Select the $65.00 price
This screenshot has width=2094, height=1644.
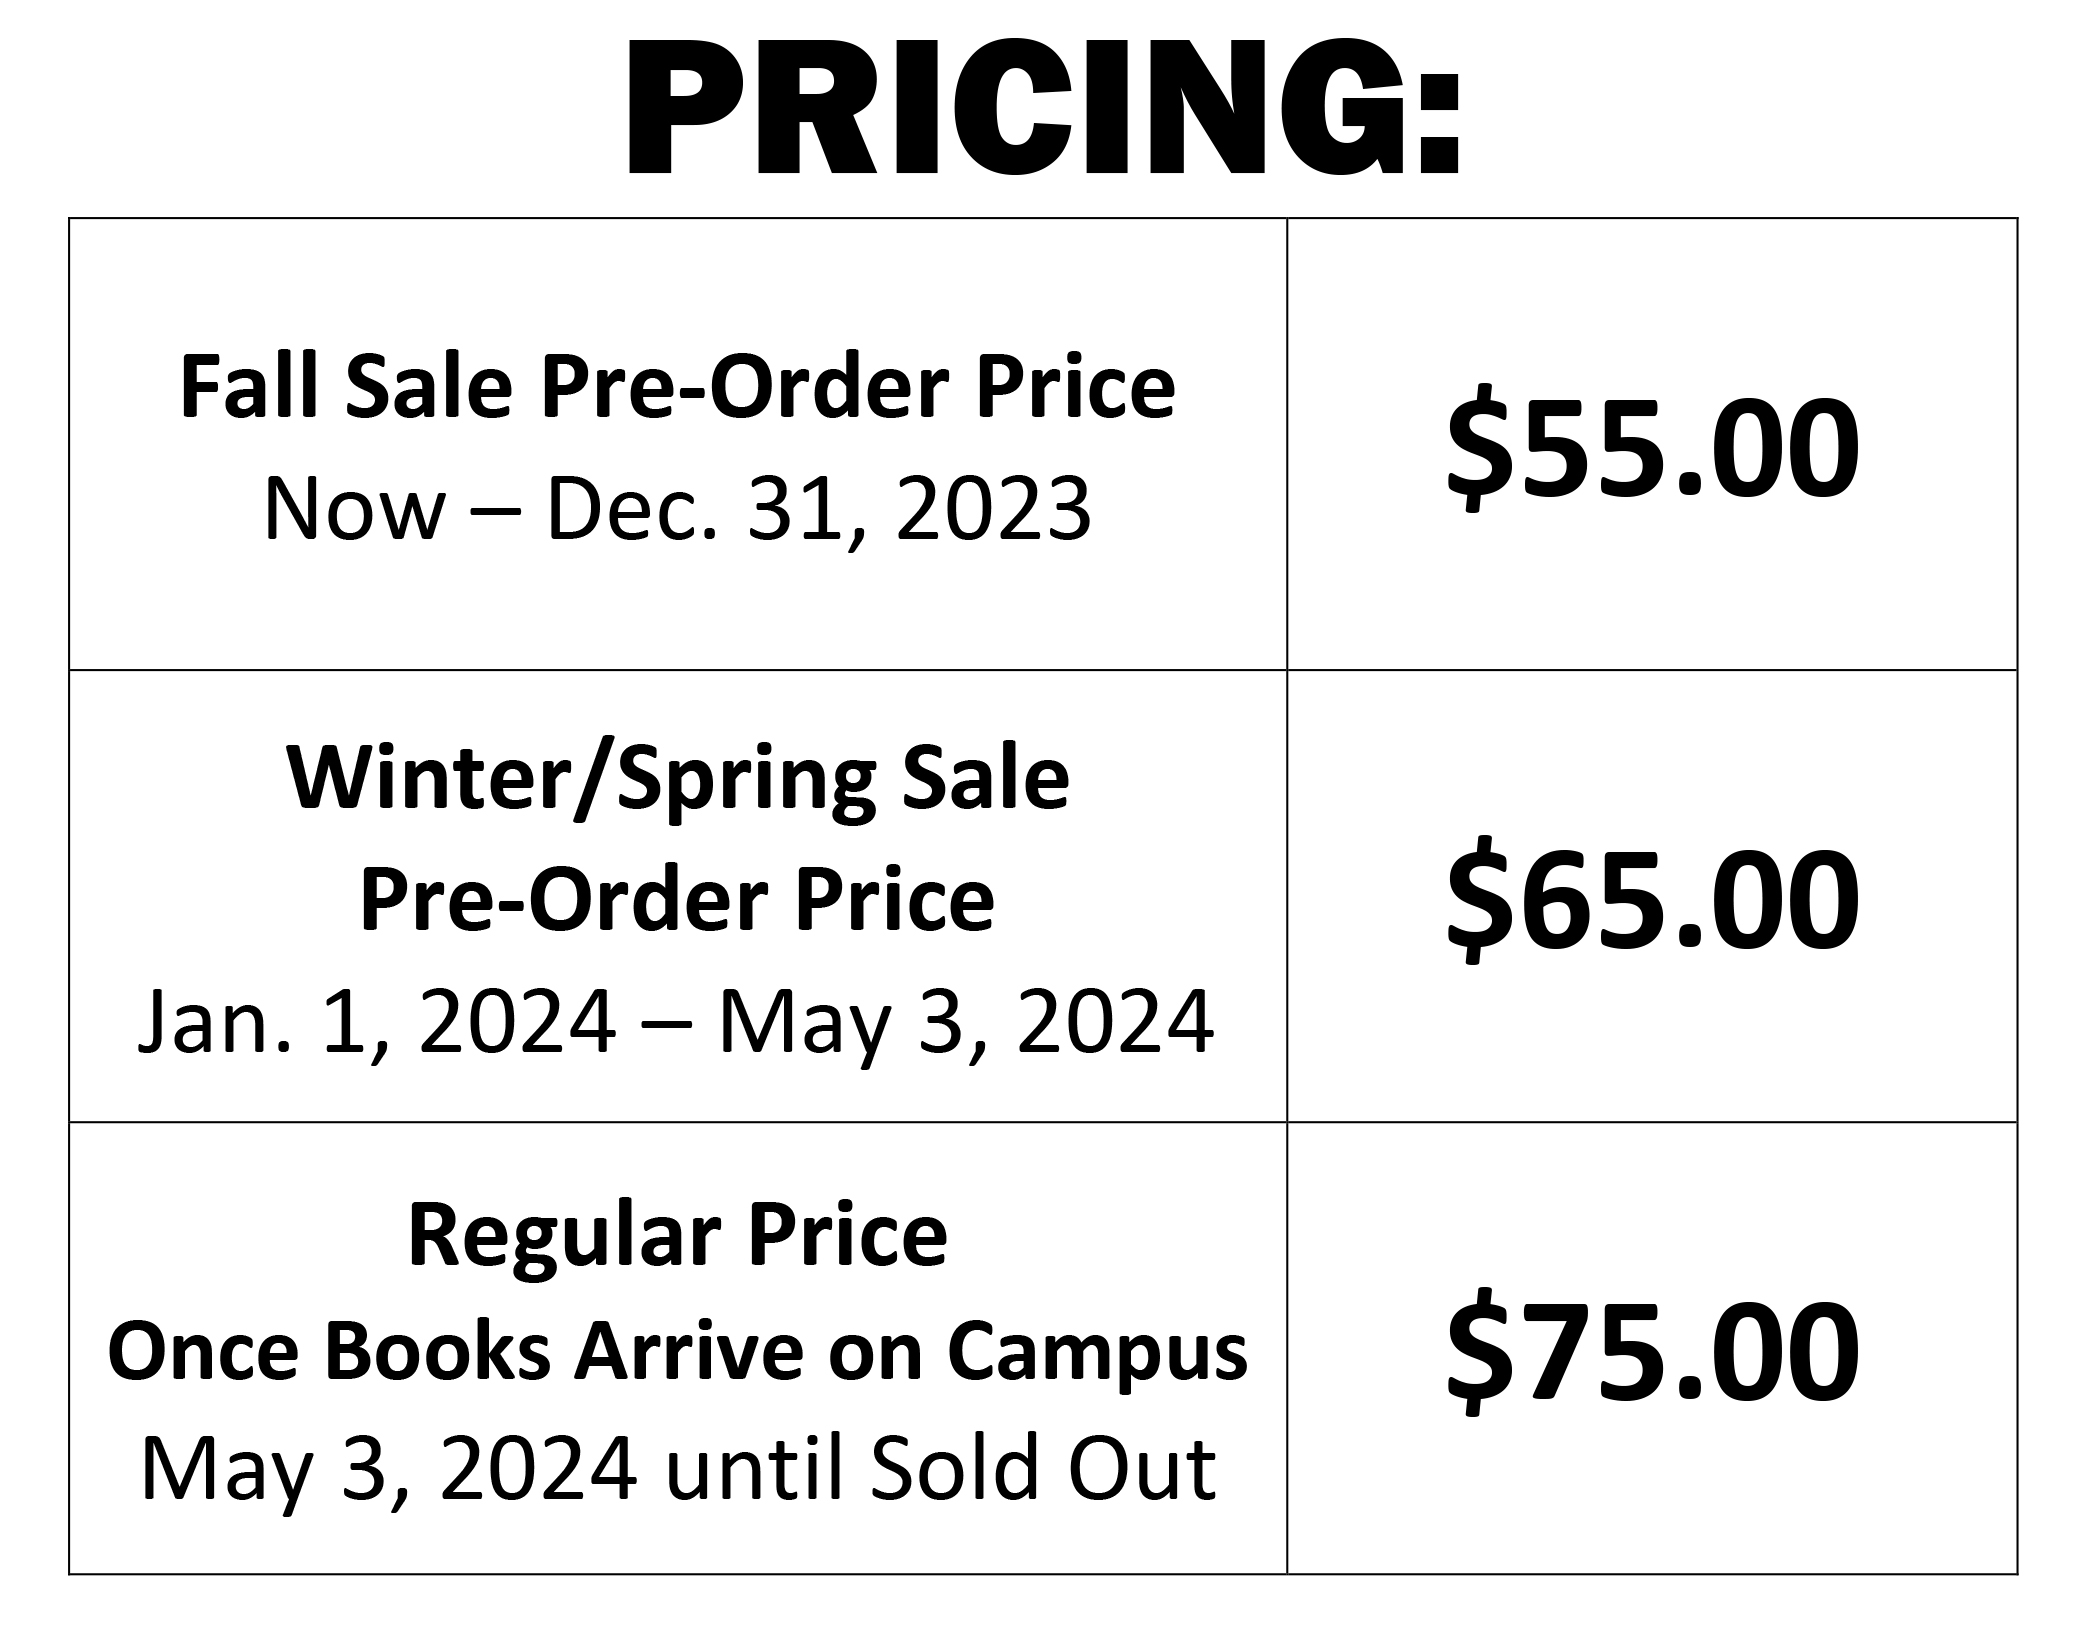tap(1652, 900)
